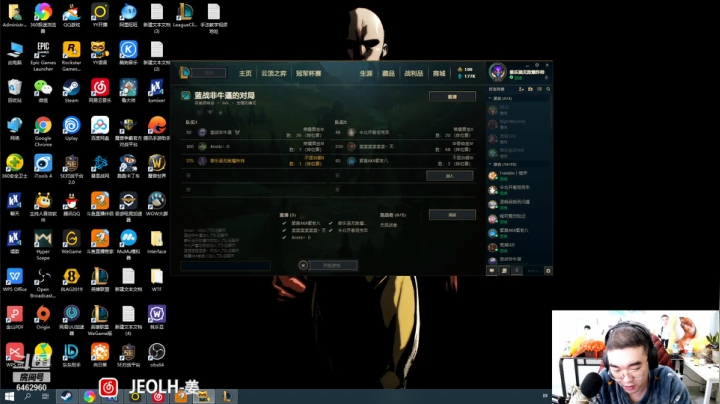The width and height of the screenshot is (720, 404).
Task: Open the iTools 4 desktop shortcut
Action: click(43, 166)
